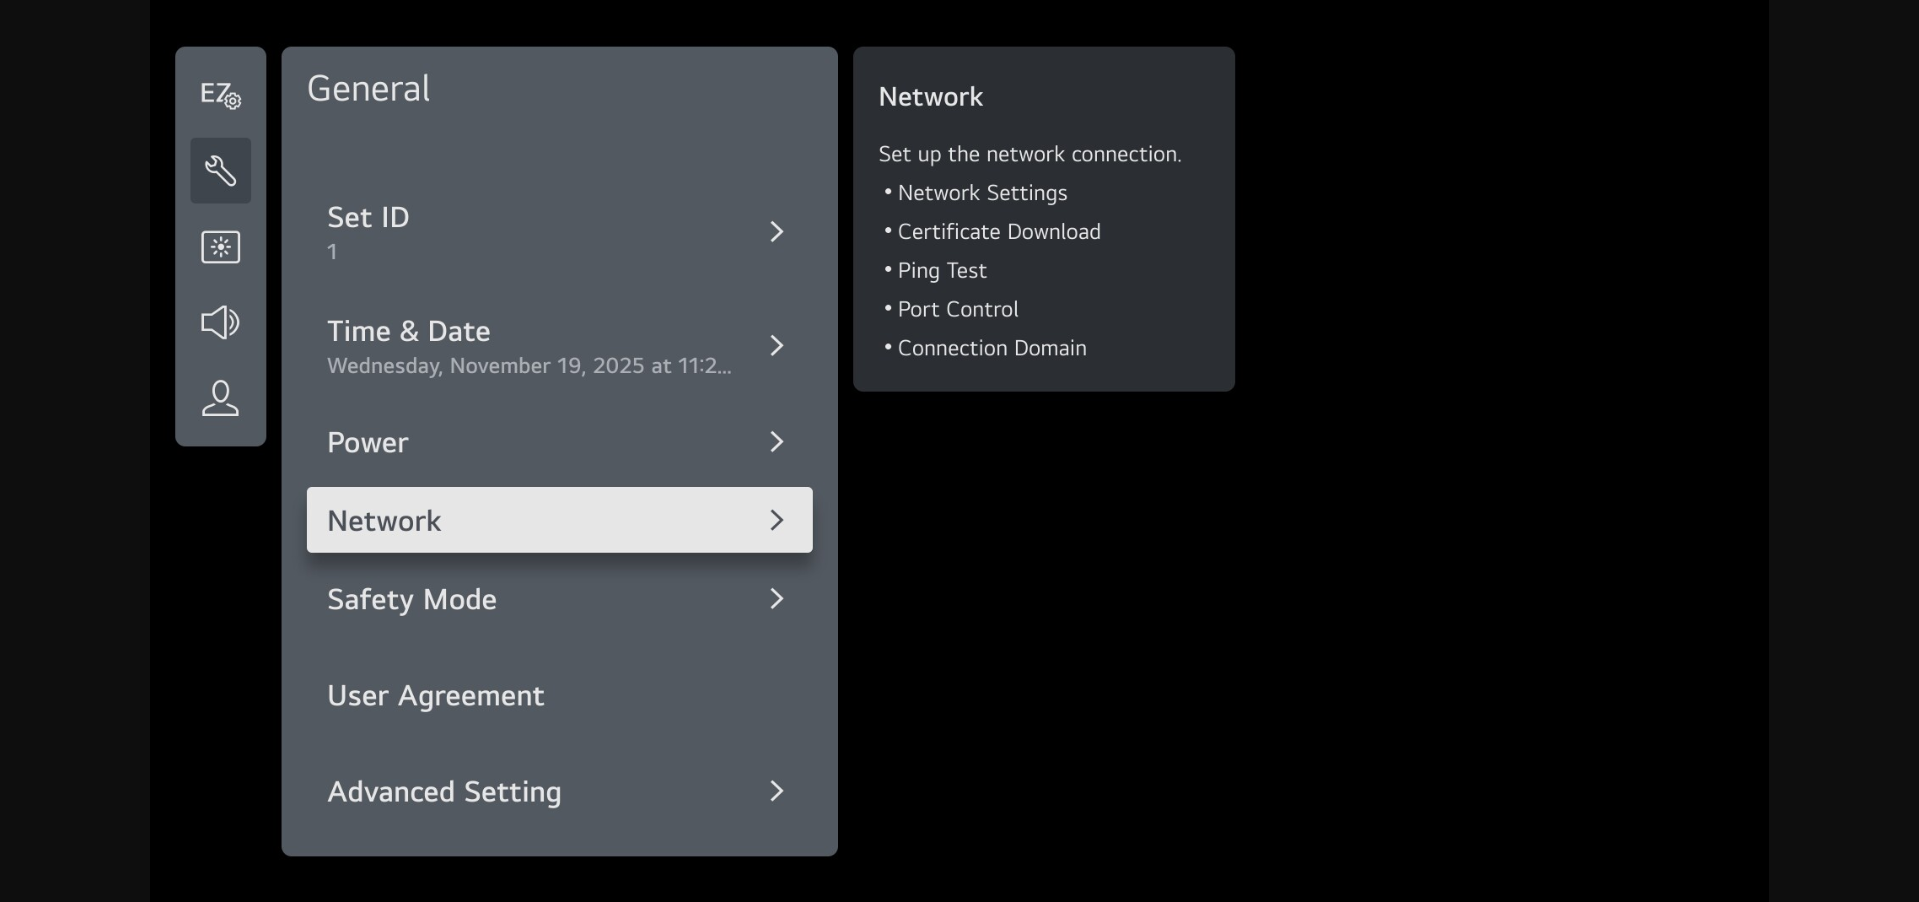Open the Advanced Setting menu entry
Image resolution: width=1919 pixels, height=902 pixels.
tap(444, 792)
